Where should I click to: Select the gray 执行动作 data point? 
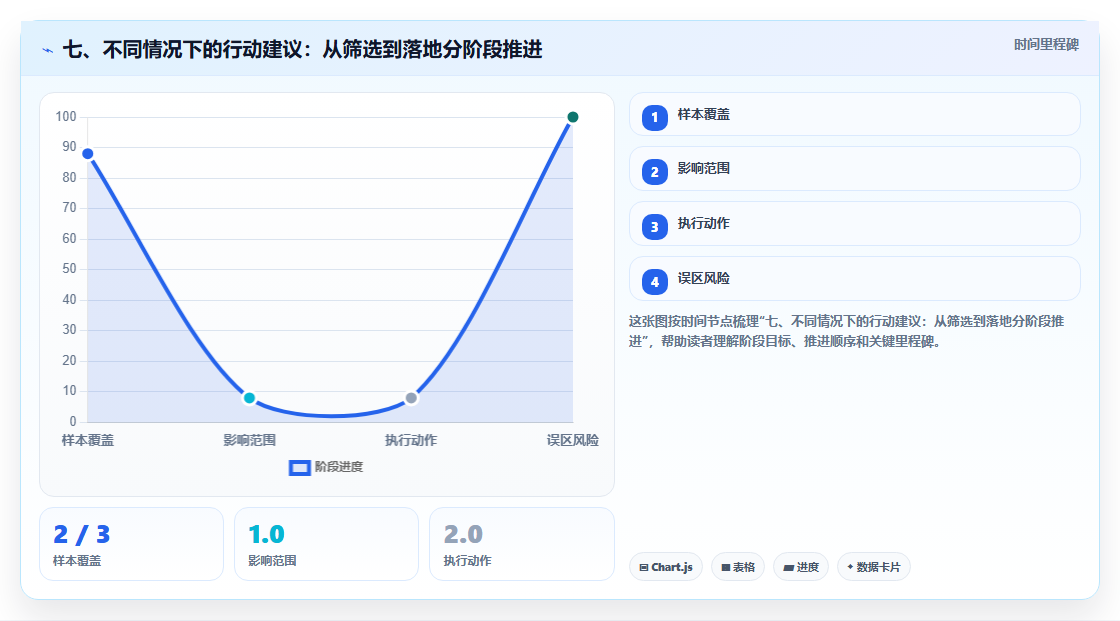(411, 398)
